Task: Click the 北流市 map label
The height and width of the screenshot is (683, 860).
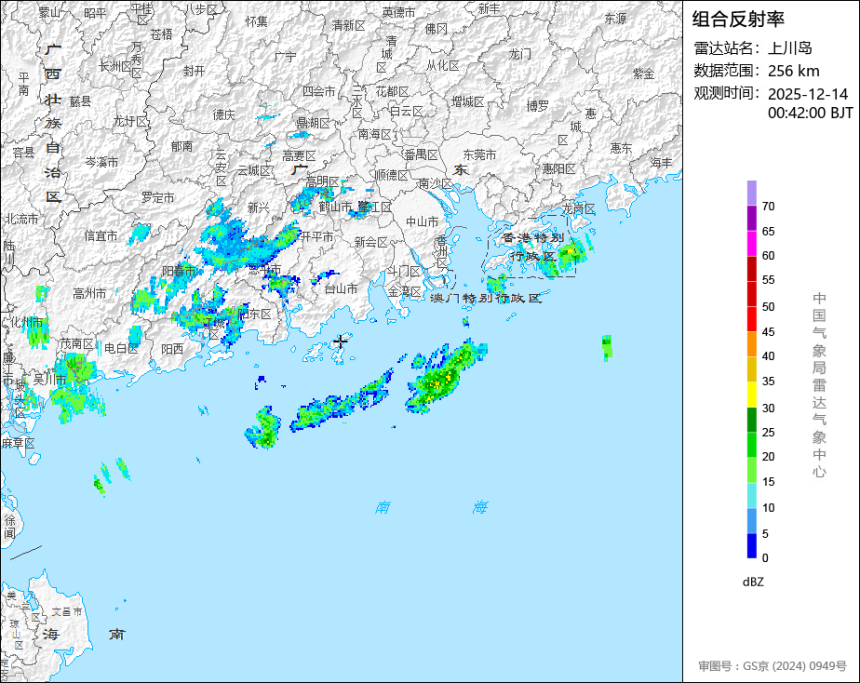Action: (x=22, y=219)
